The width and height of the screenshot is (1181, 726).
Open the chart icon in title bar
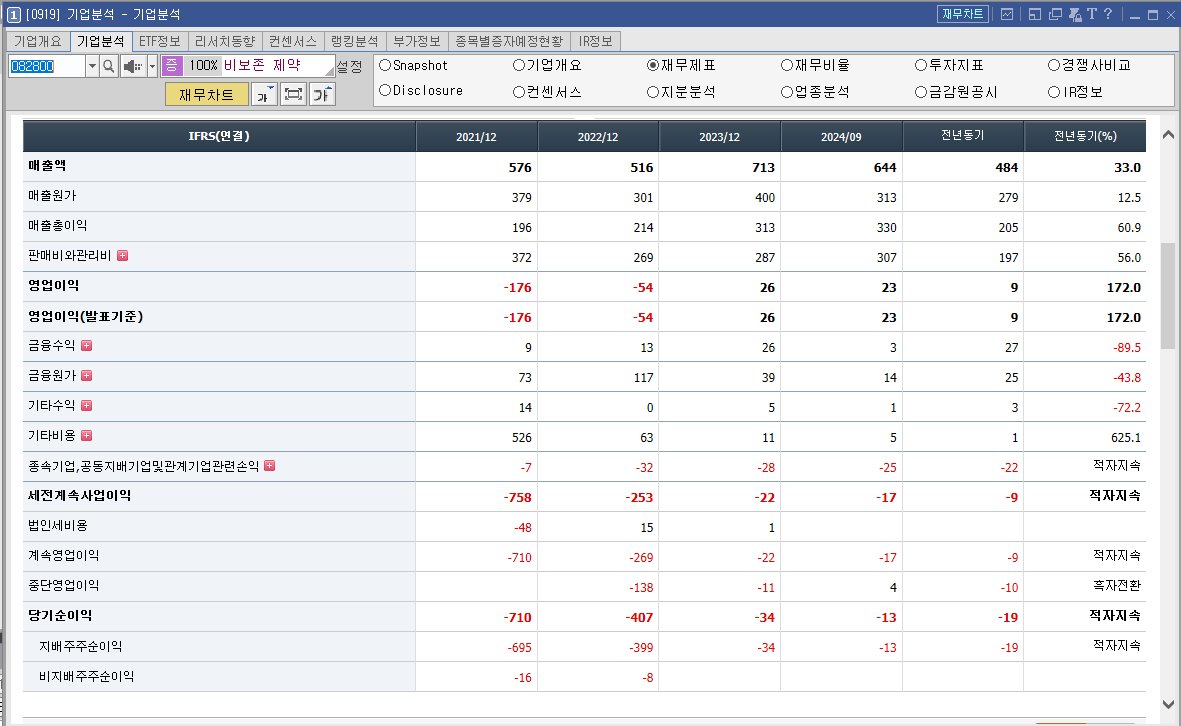pos(1007,14)
